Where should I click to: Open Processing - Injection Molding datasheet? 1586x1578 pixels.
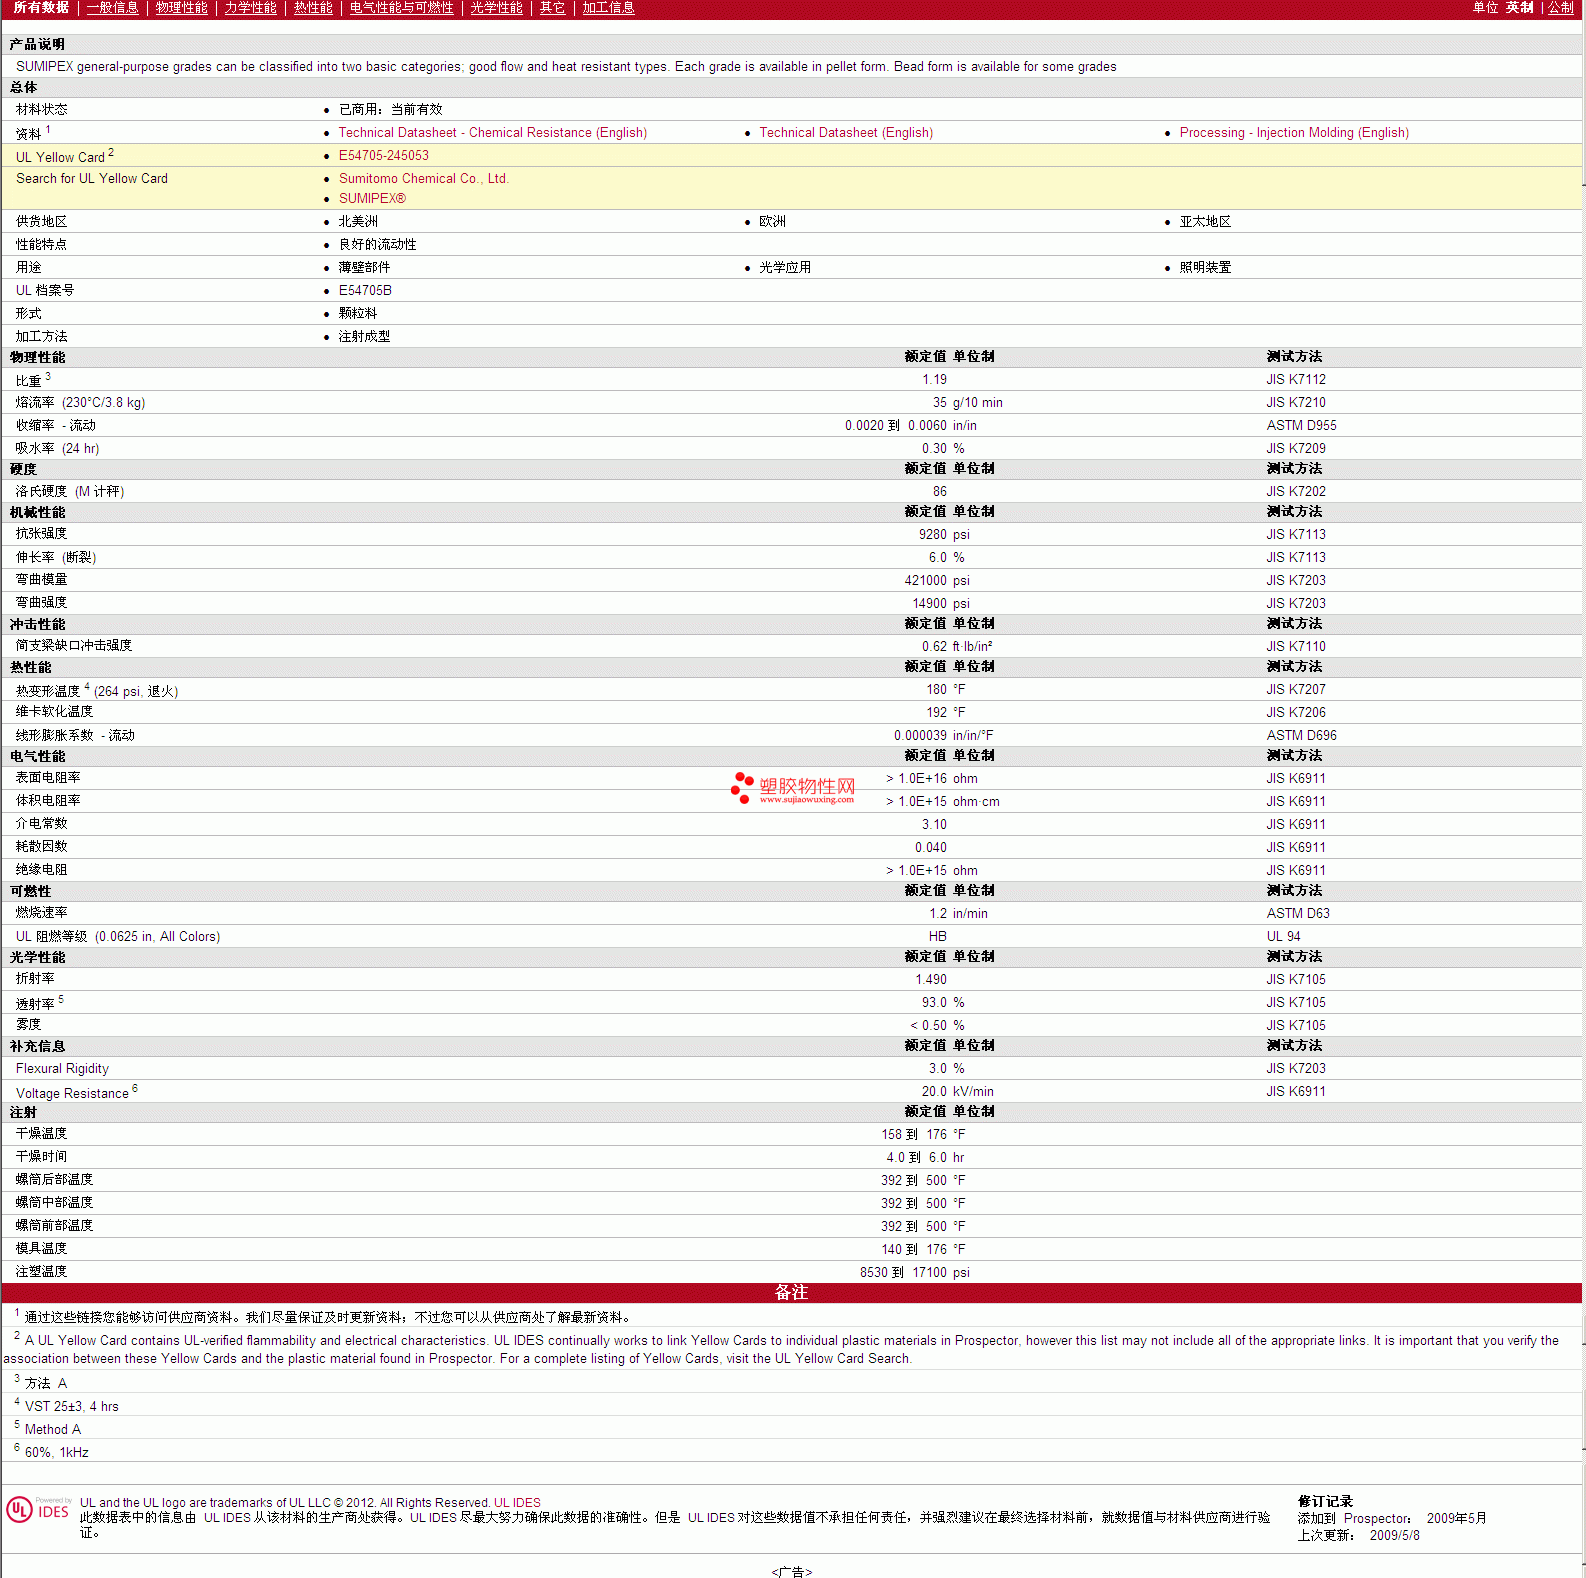(1294, 133)
